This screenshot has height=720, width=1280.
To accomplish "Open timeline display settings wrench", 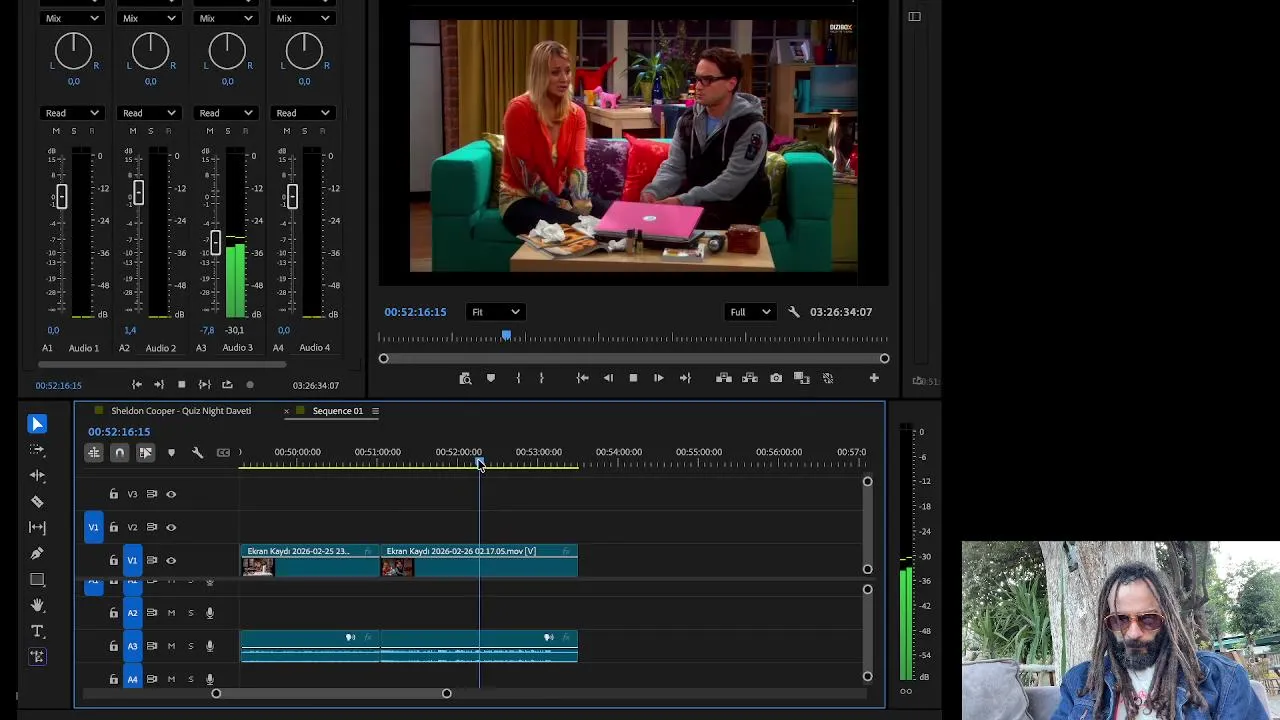I will (x=197, y=453).
